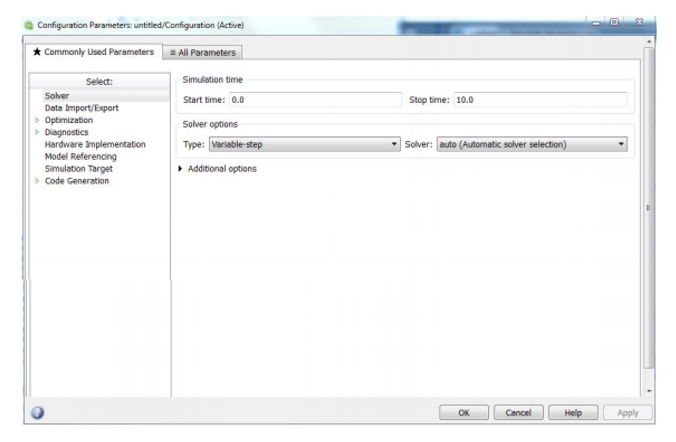This screenshot has height=442, width=676.
Task: Click the Simulink icon in the title bar
Action: pos(28,25)
